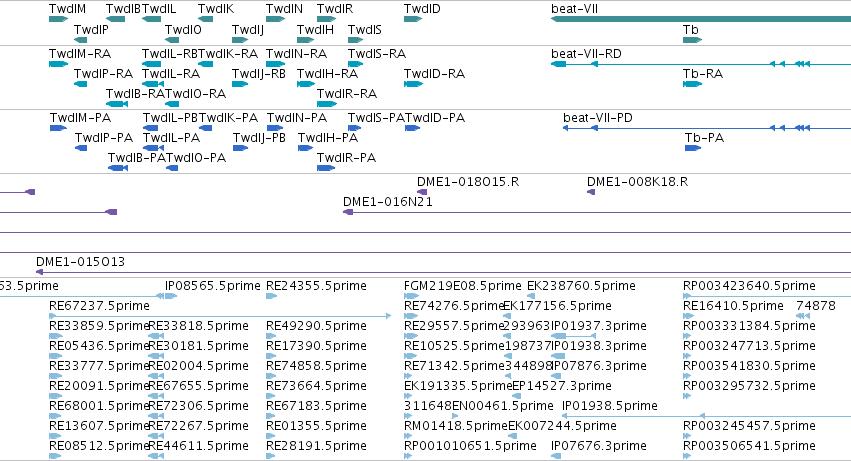This screenshot has width=851, height=461.
Task: Select the DME1-008K18.R clone
Action: (x=591, y=192)
